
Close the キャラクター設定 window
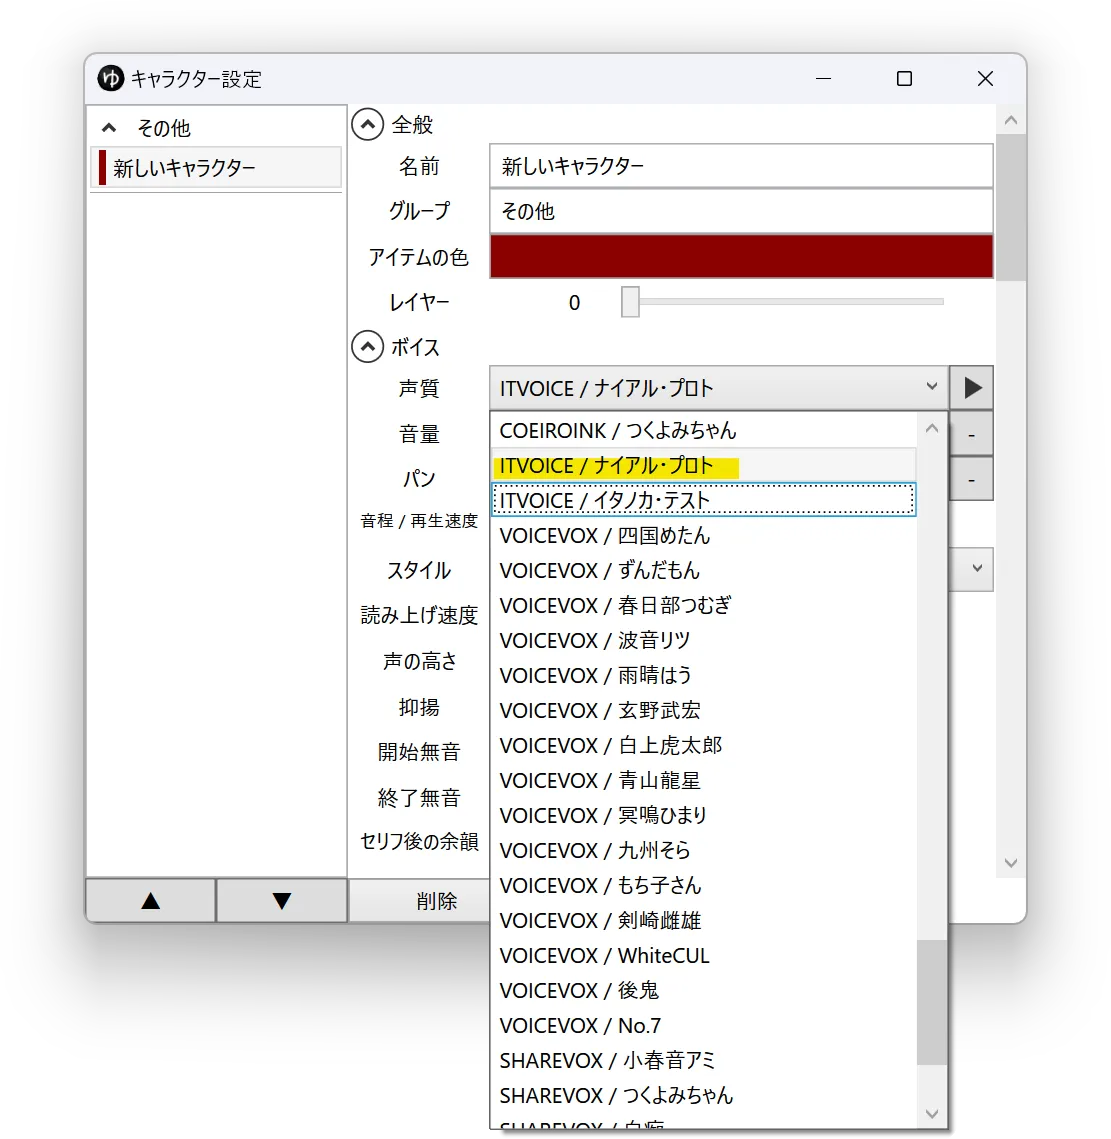click(985, 78)
